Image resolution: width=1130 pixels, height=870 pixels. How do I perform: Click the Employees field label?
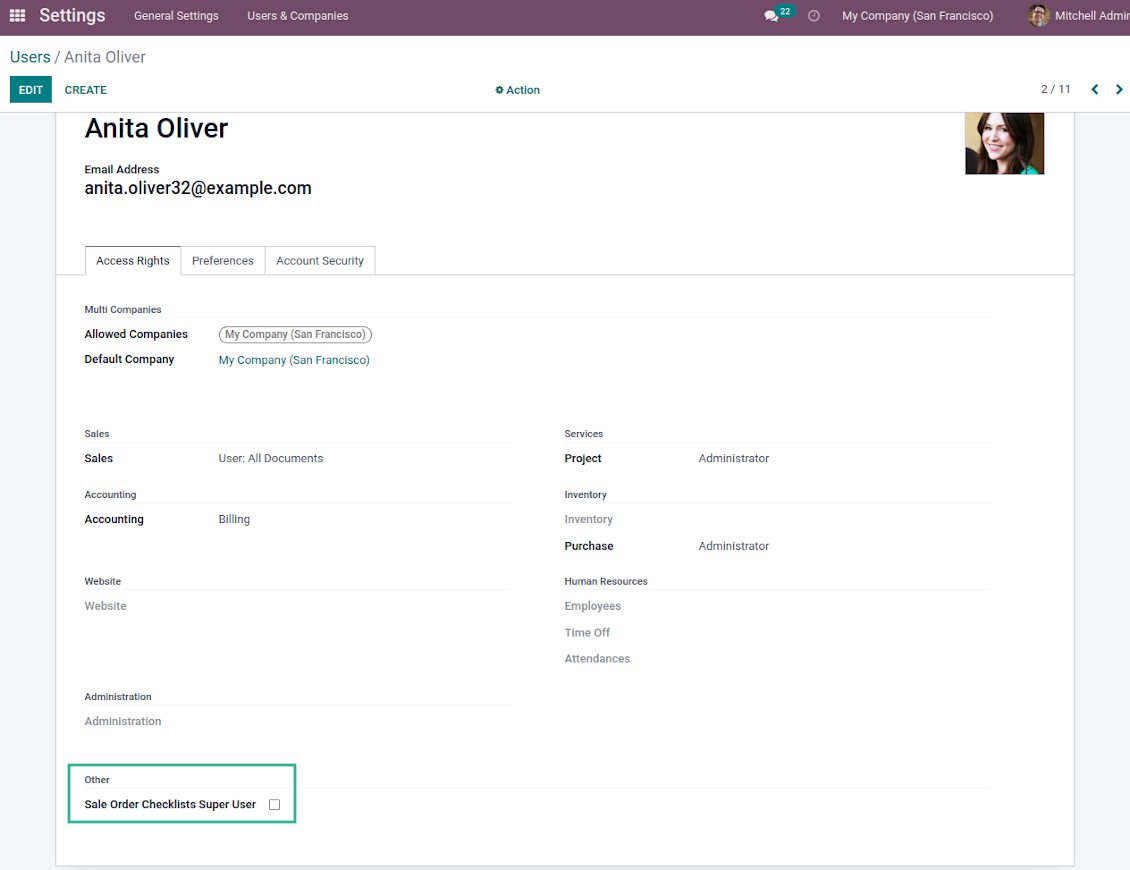click(x=592, y=606)
